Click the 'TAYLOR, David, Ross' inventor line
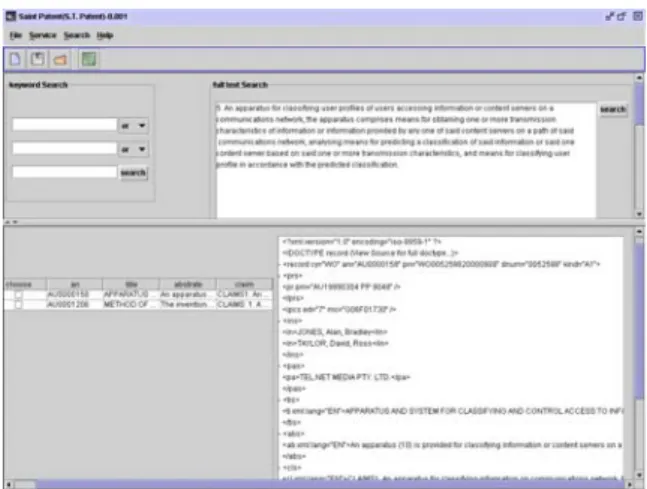Viewport: 647px width, 489px height. point(335,343)
